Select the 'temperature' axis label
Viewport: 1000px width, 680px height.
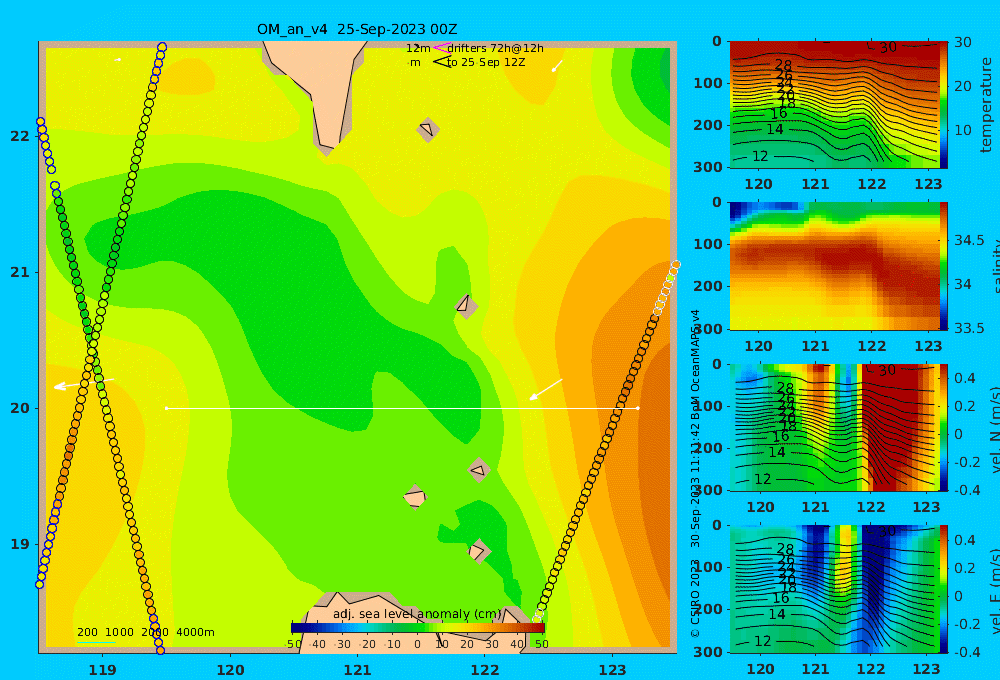point(986,105)
